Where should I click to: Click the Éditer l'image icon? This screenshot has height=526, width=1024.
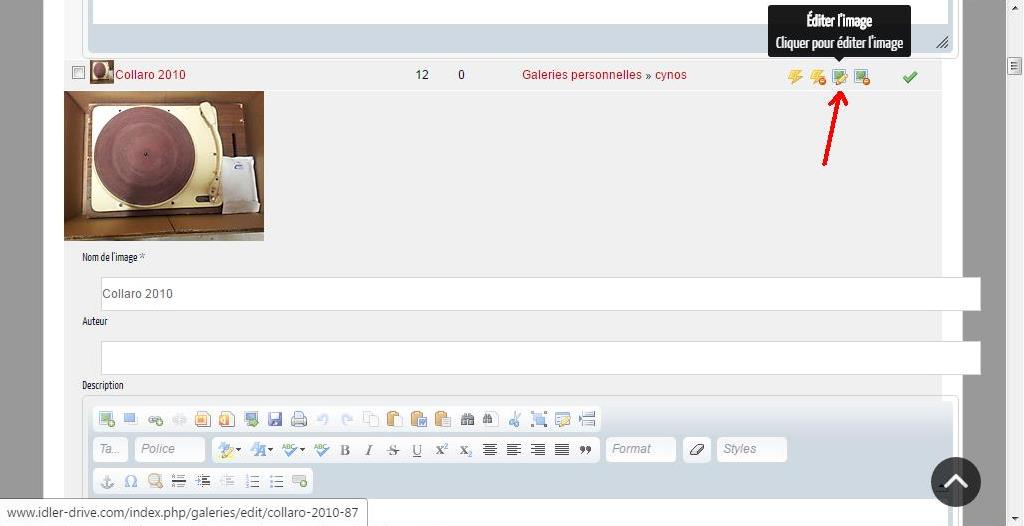tap(840, 77)
